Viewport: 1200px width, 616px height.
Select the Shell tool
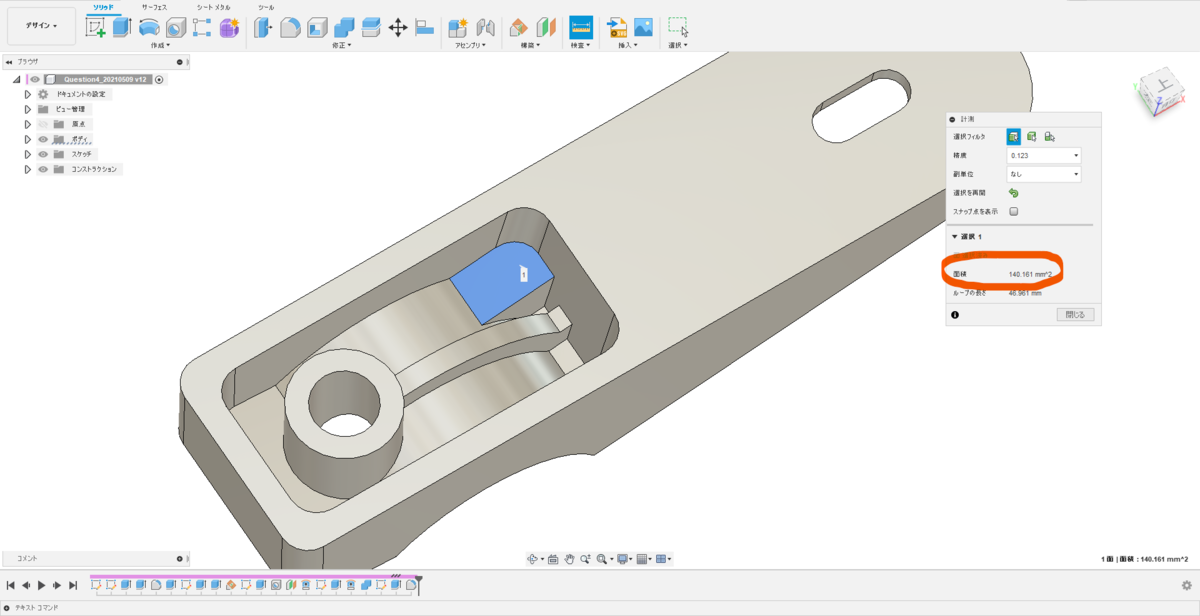coord(317,28)
